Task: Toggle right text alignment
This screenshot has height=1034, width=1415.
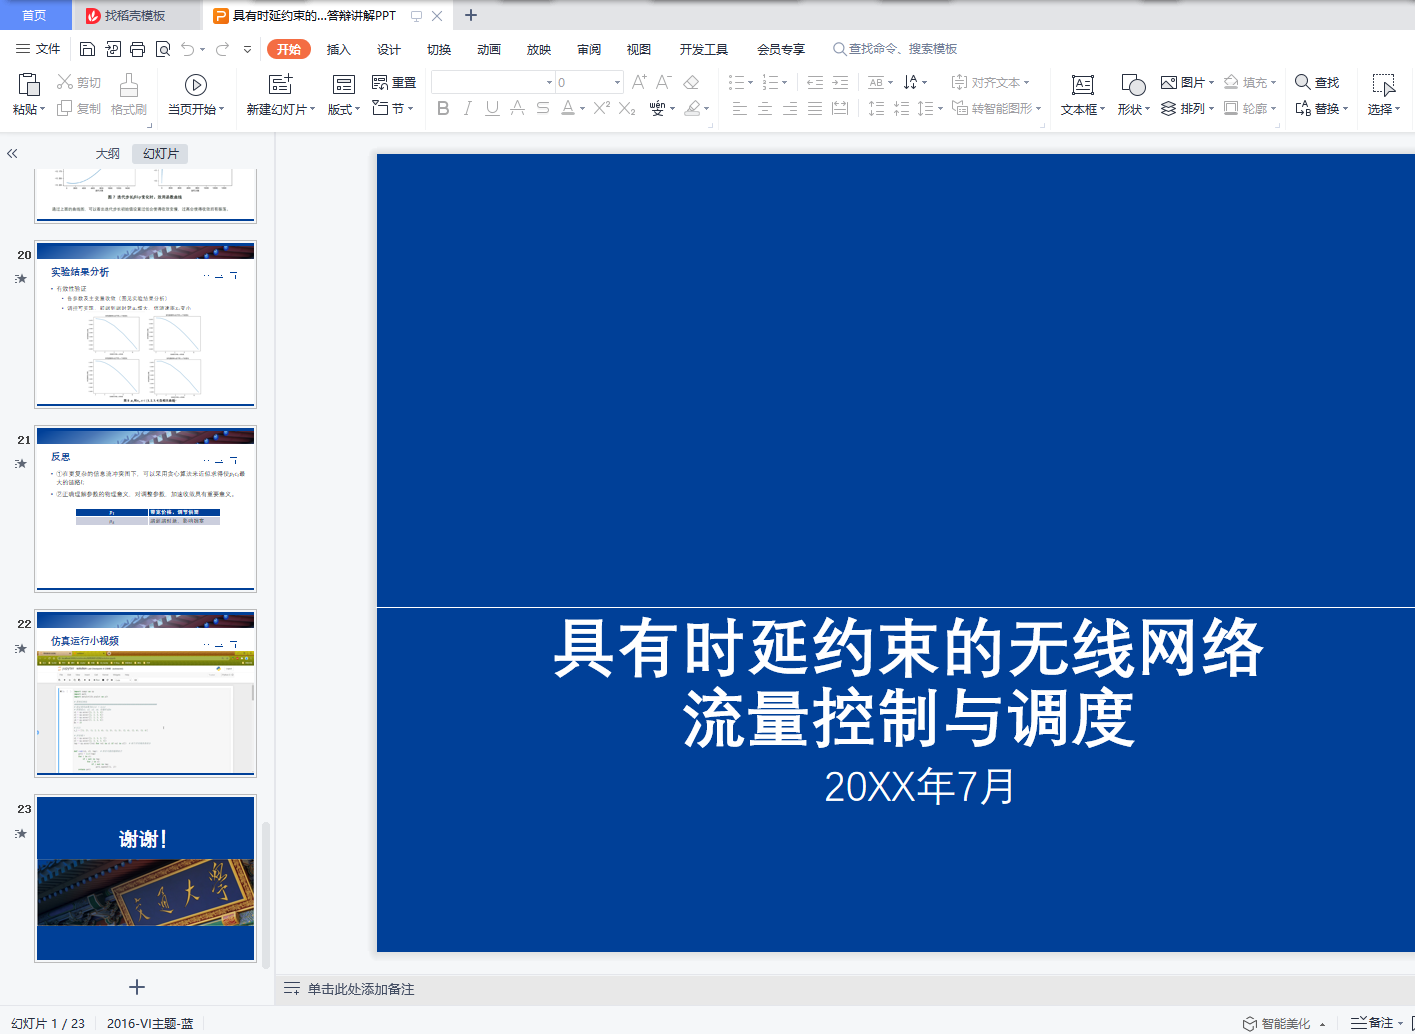Action: point(790,108)
